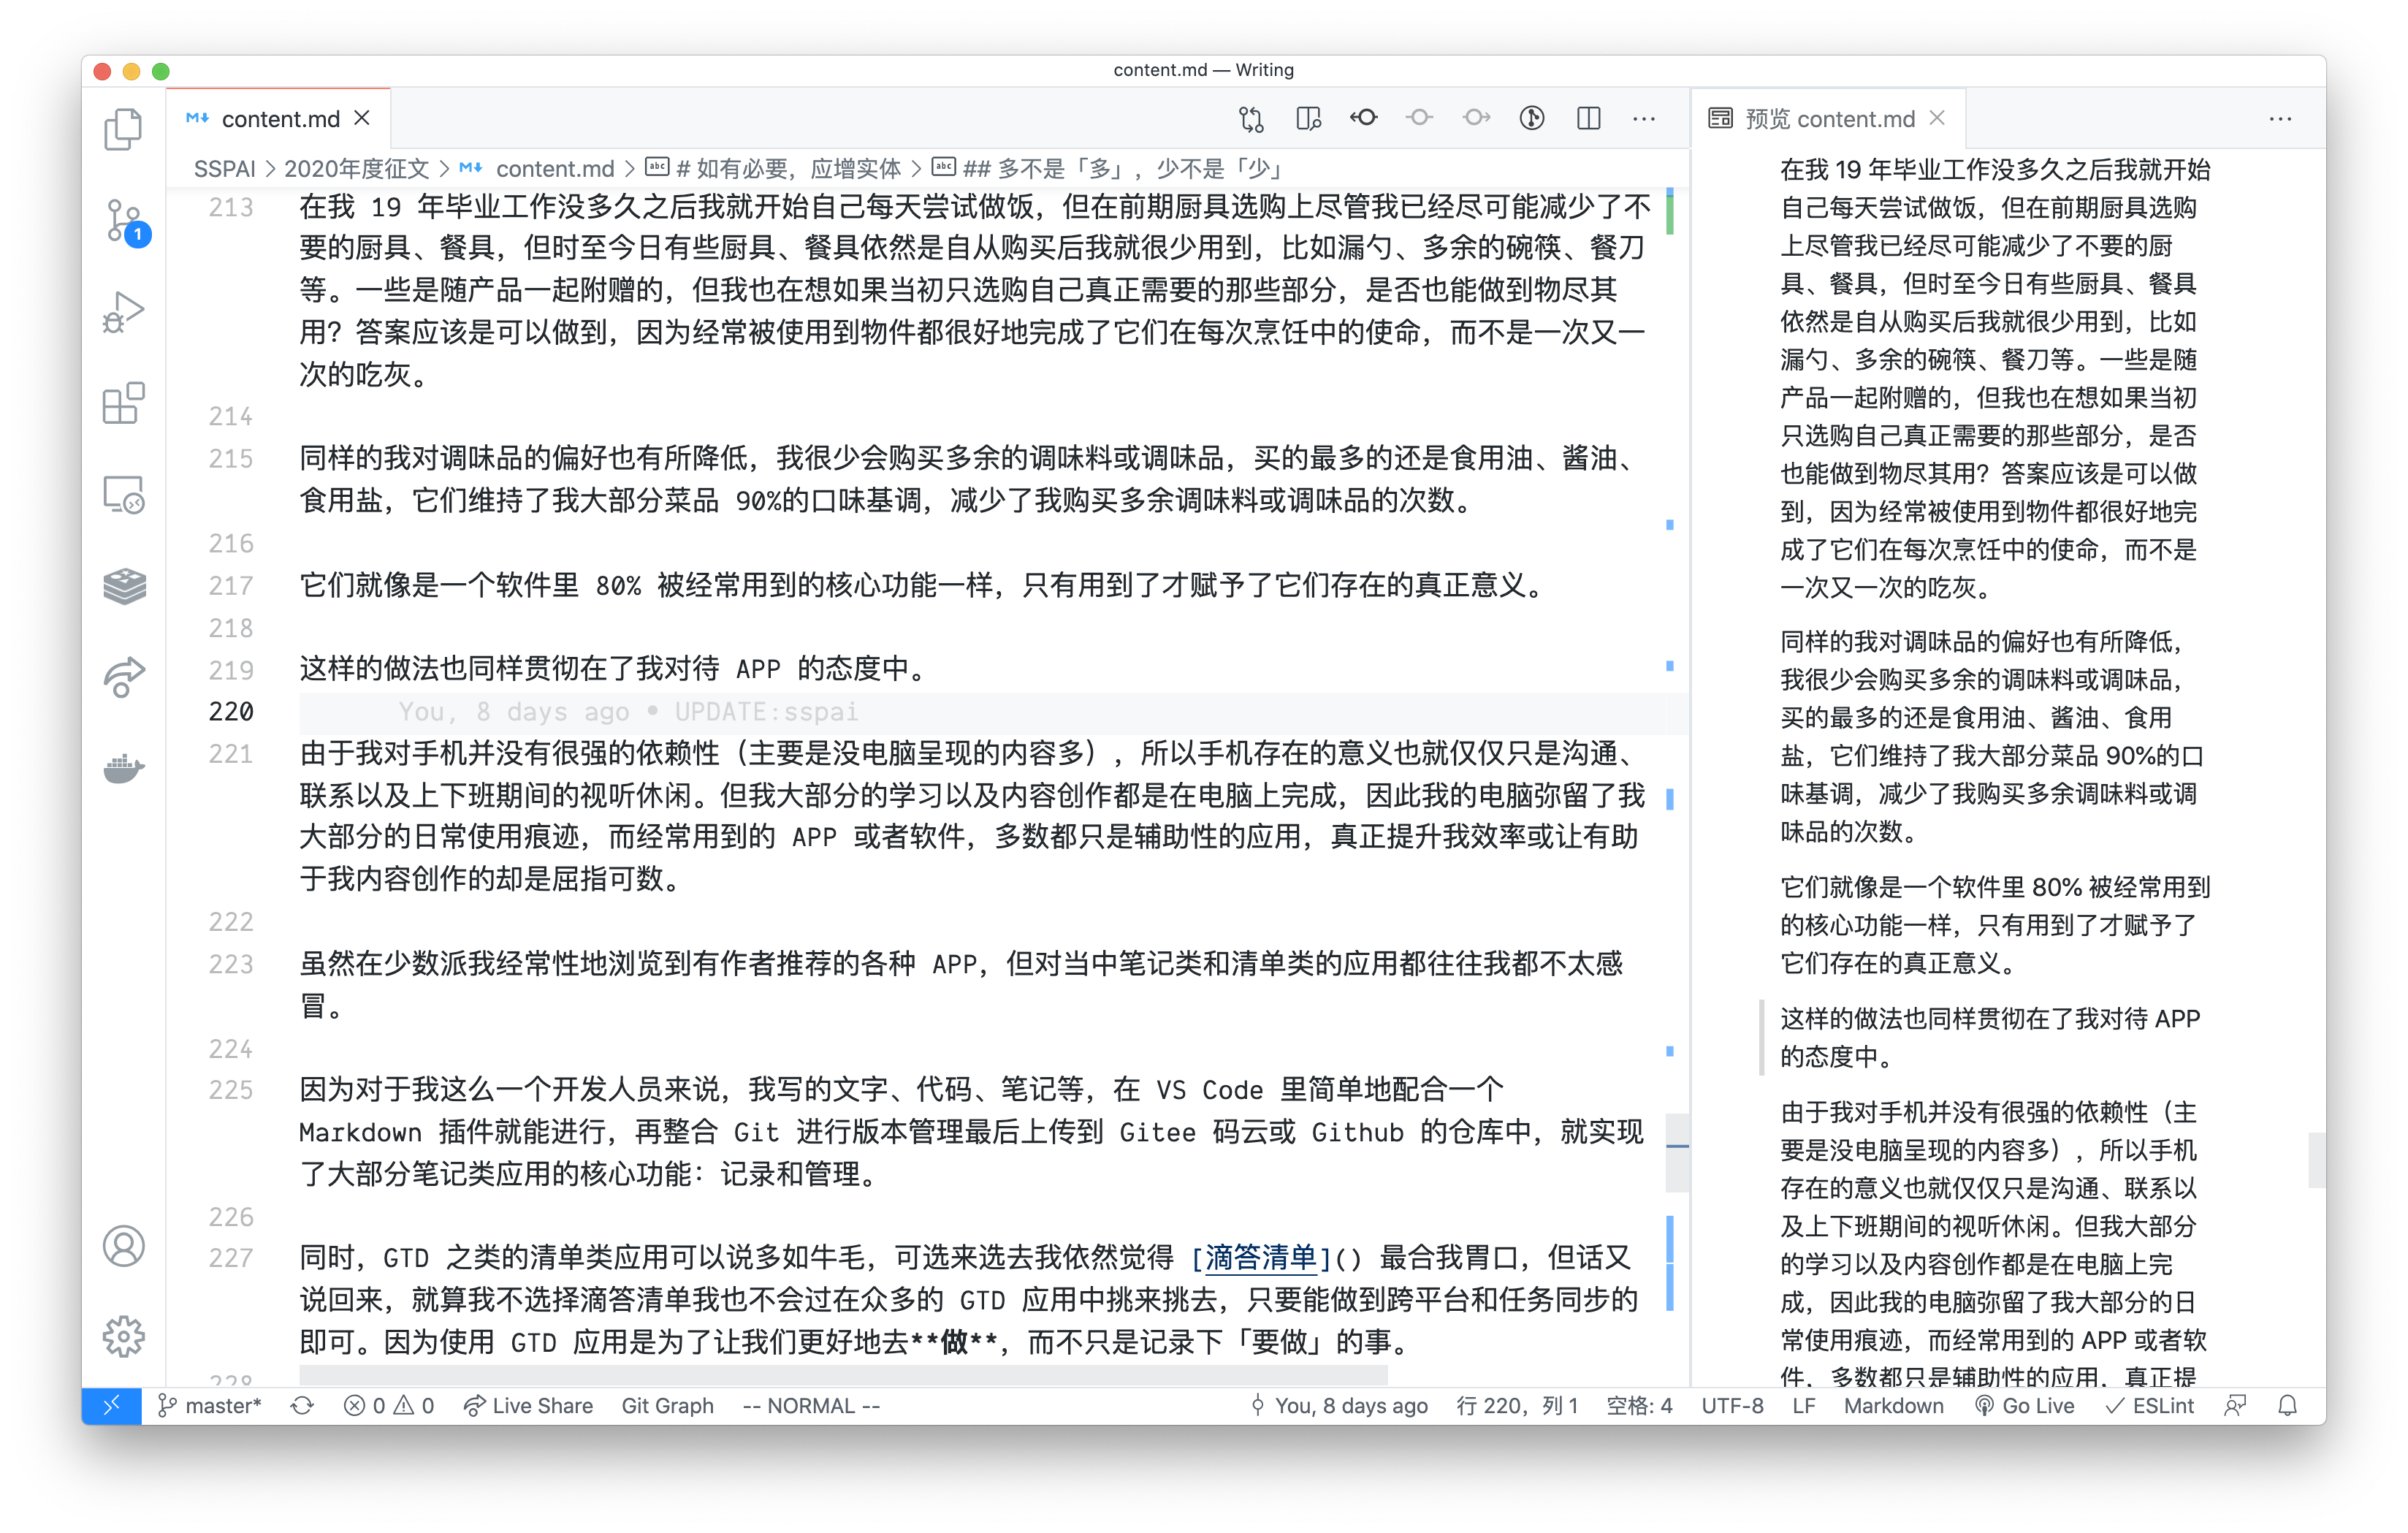Screen dimensions: 2408x1533
Task: Click notifications bell in status bar
Action: point(2287,1405)
